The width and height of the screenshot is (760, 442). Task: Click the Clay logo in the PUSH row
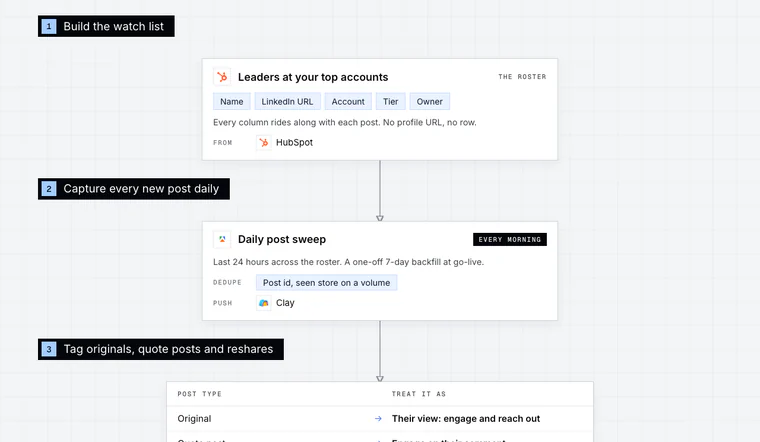[264, 303]
